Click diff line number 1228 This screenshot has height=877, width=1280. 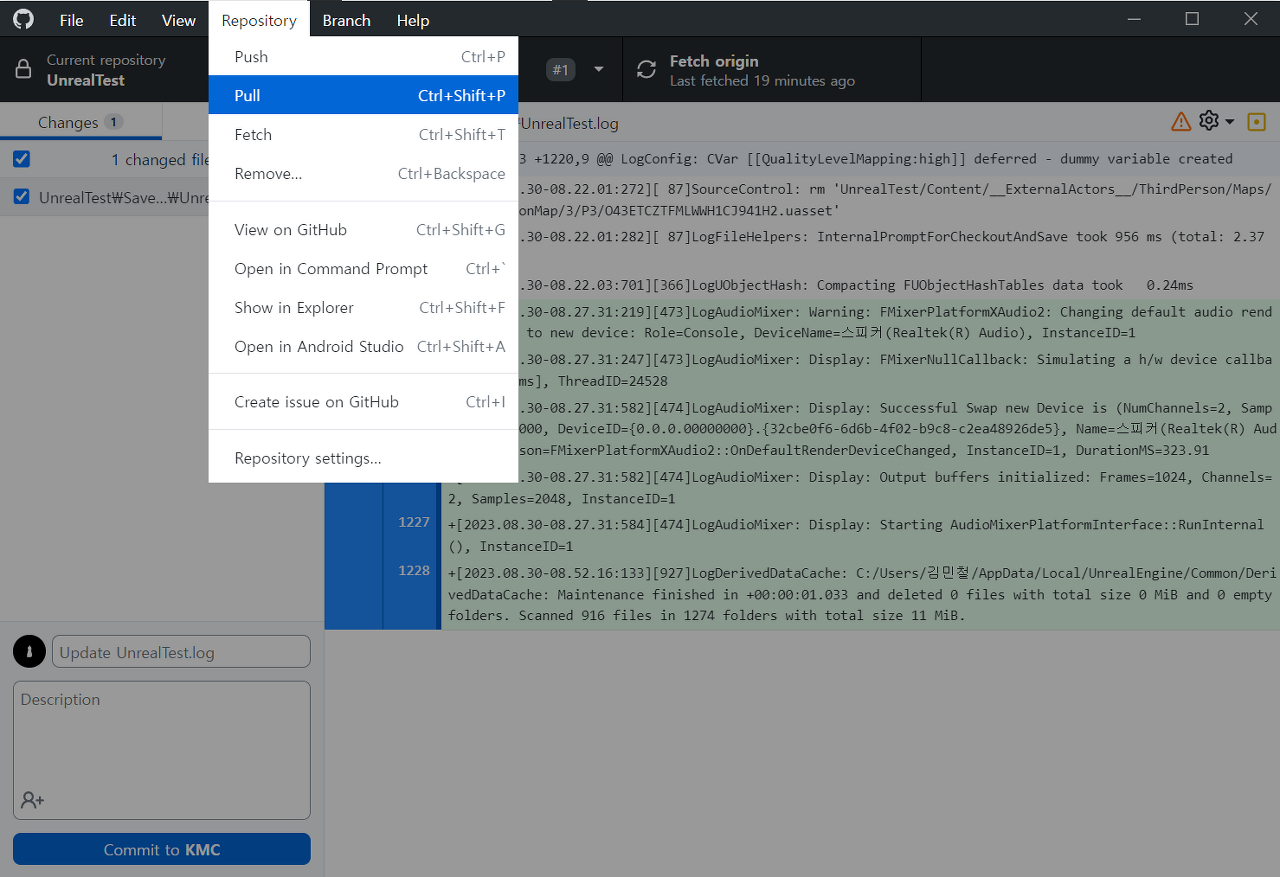coord(413,571)
